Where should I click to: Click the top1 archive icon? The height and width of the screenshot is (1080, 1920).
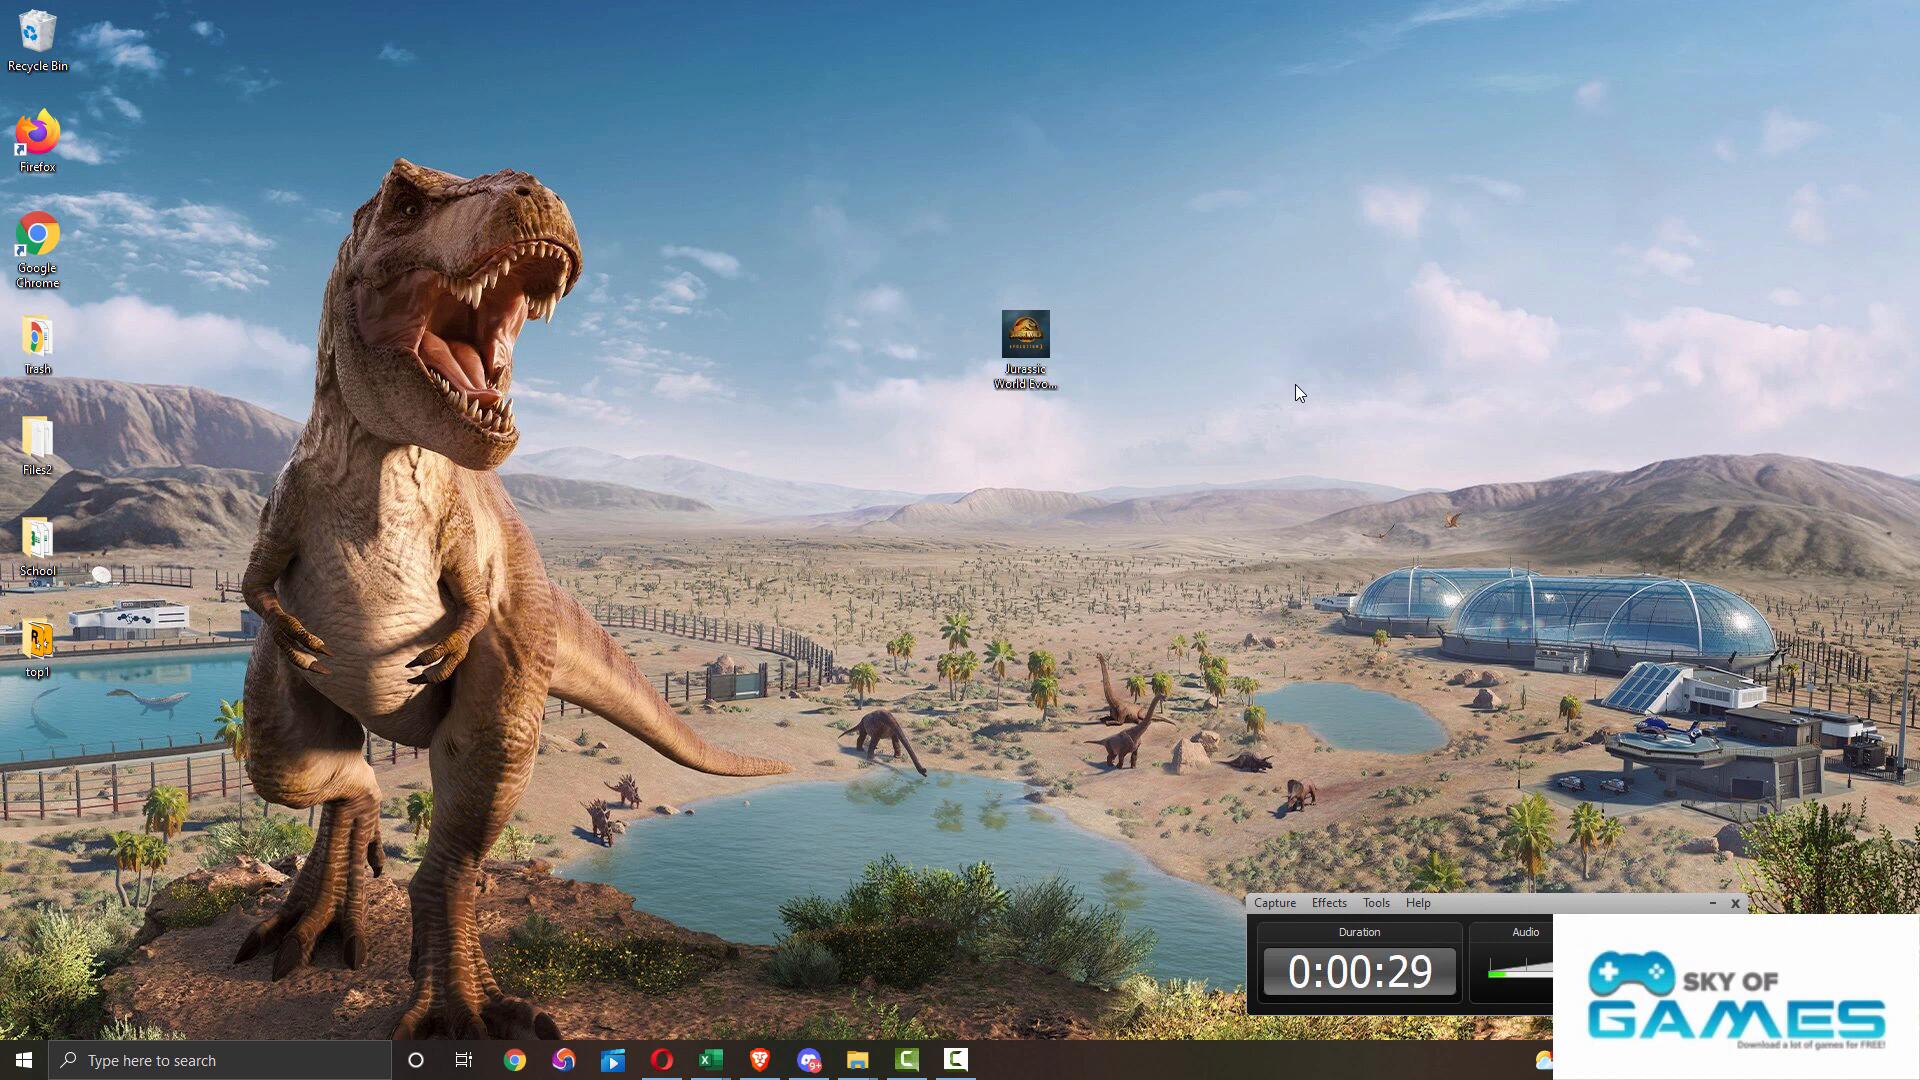pyautogui.click(x=37, y=647)
